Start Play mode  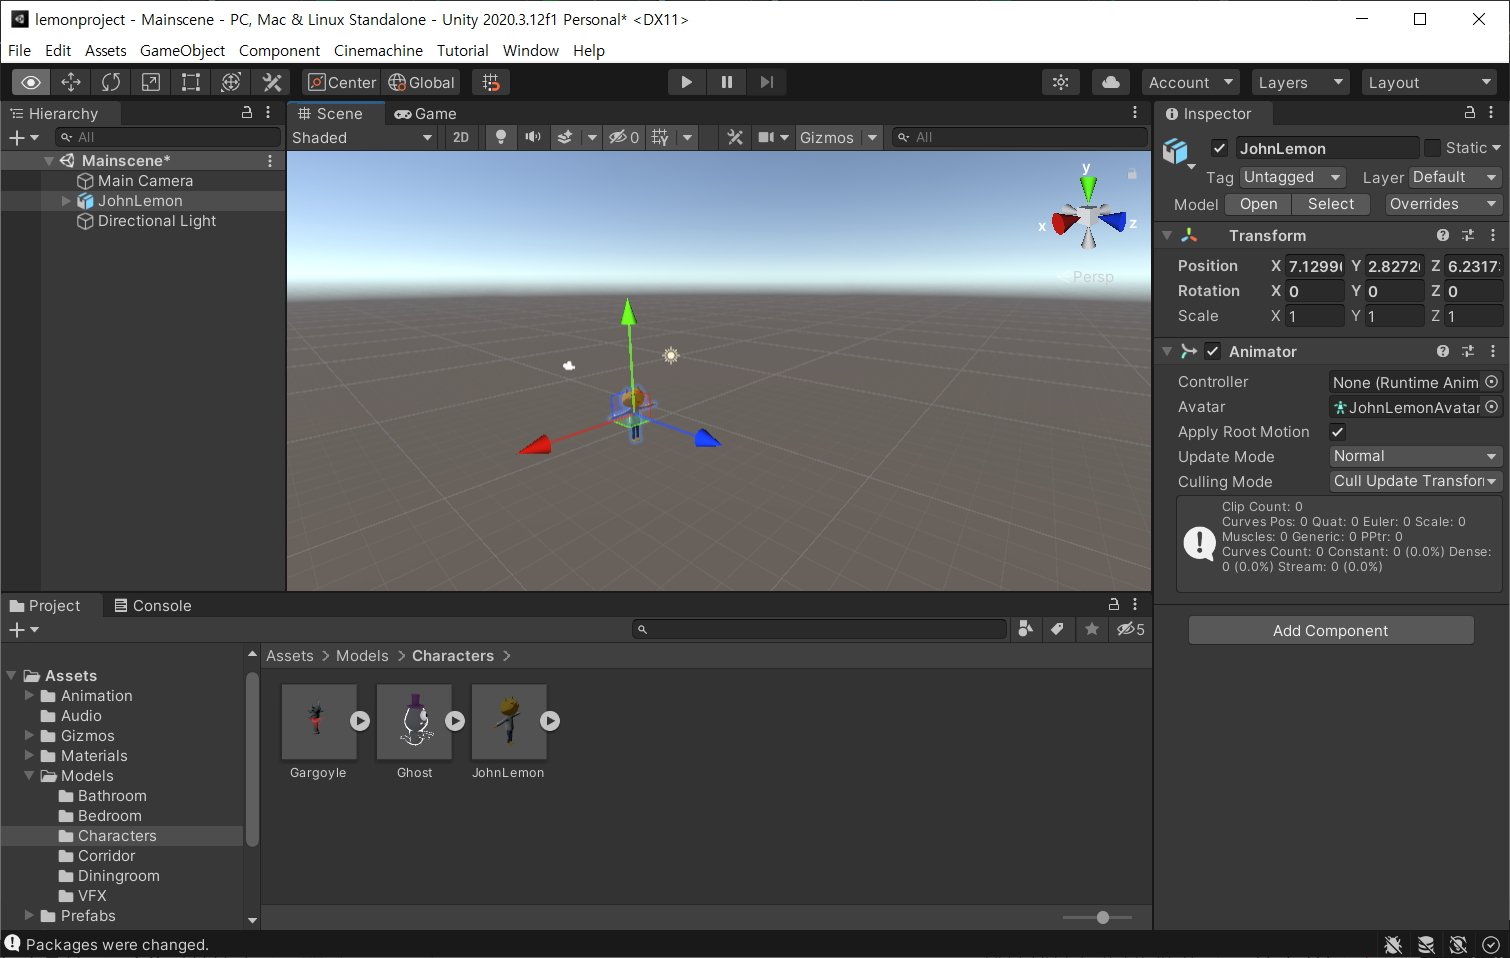(x=687, y=82)
